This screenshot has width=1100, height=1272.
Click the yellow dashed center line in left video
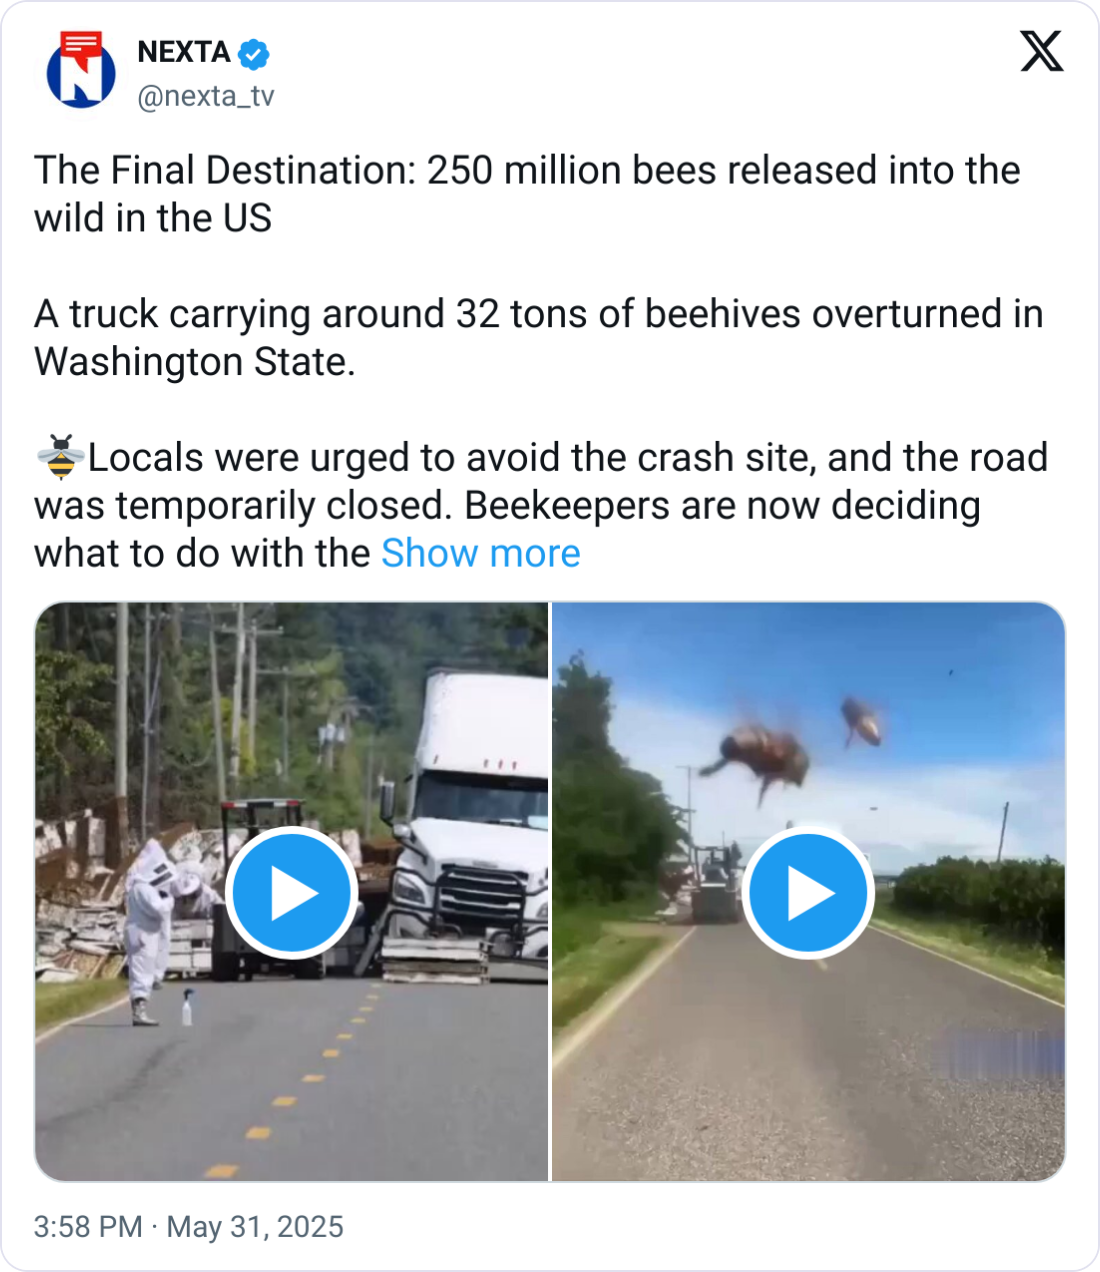point(285,1100)
